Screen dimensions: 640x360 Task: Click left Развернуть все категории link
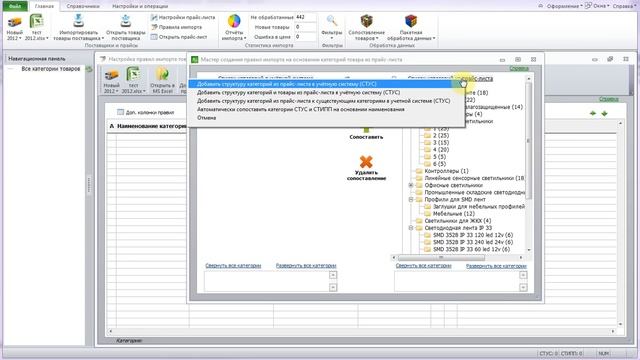point(306,266)
